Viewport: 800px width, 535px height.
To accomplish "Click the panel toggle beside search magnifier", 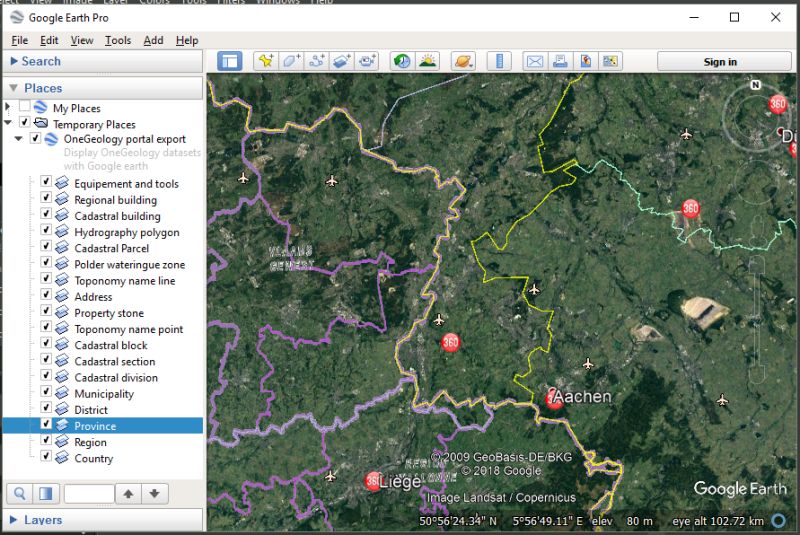I will tap(46, 494).
